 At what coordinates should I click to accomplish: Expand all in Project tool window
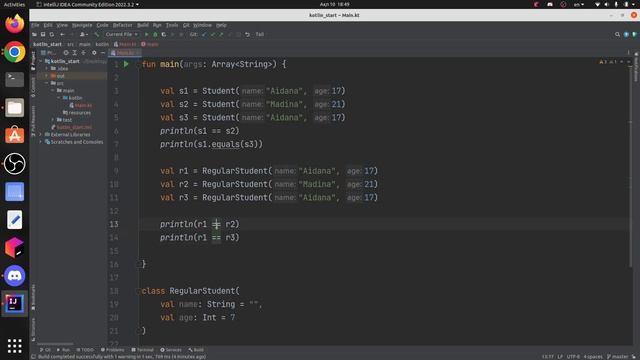tap(75, 53)
